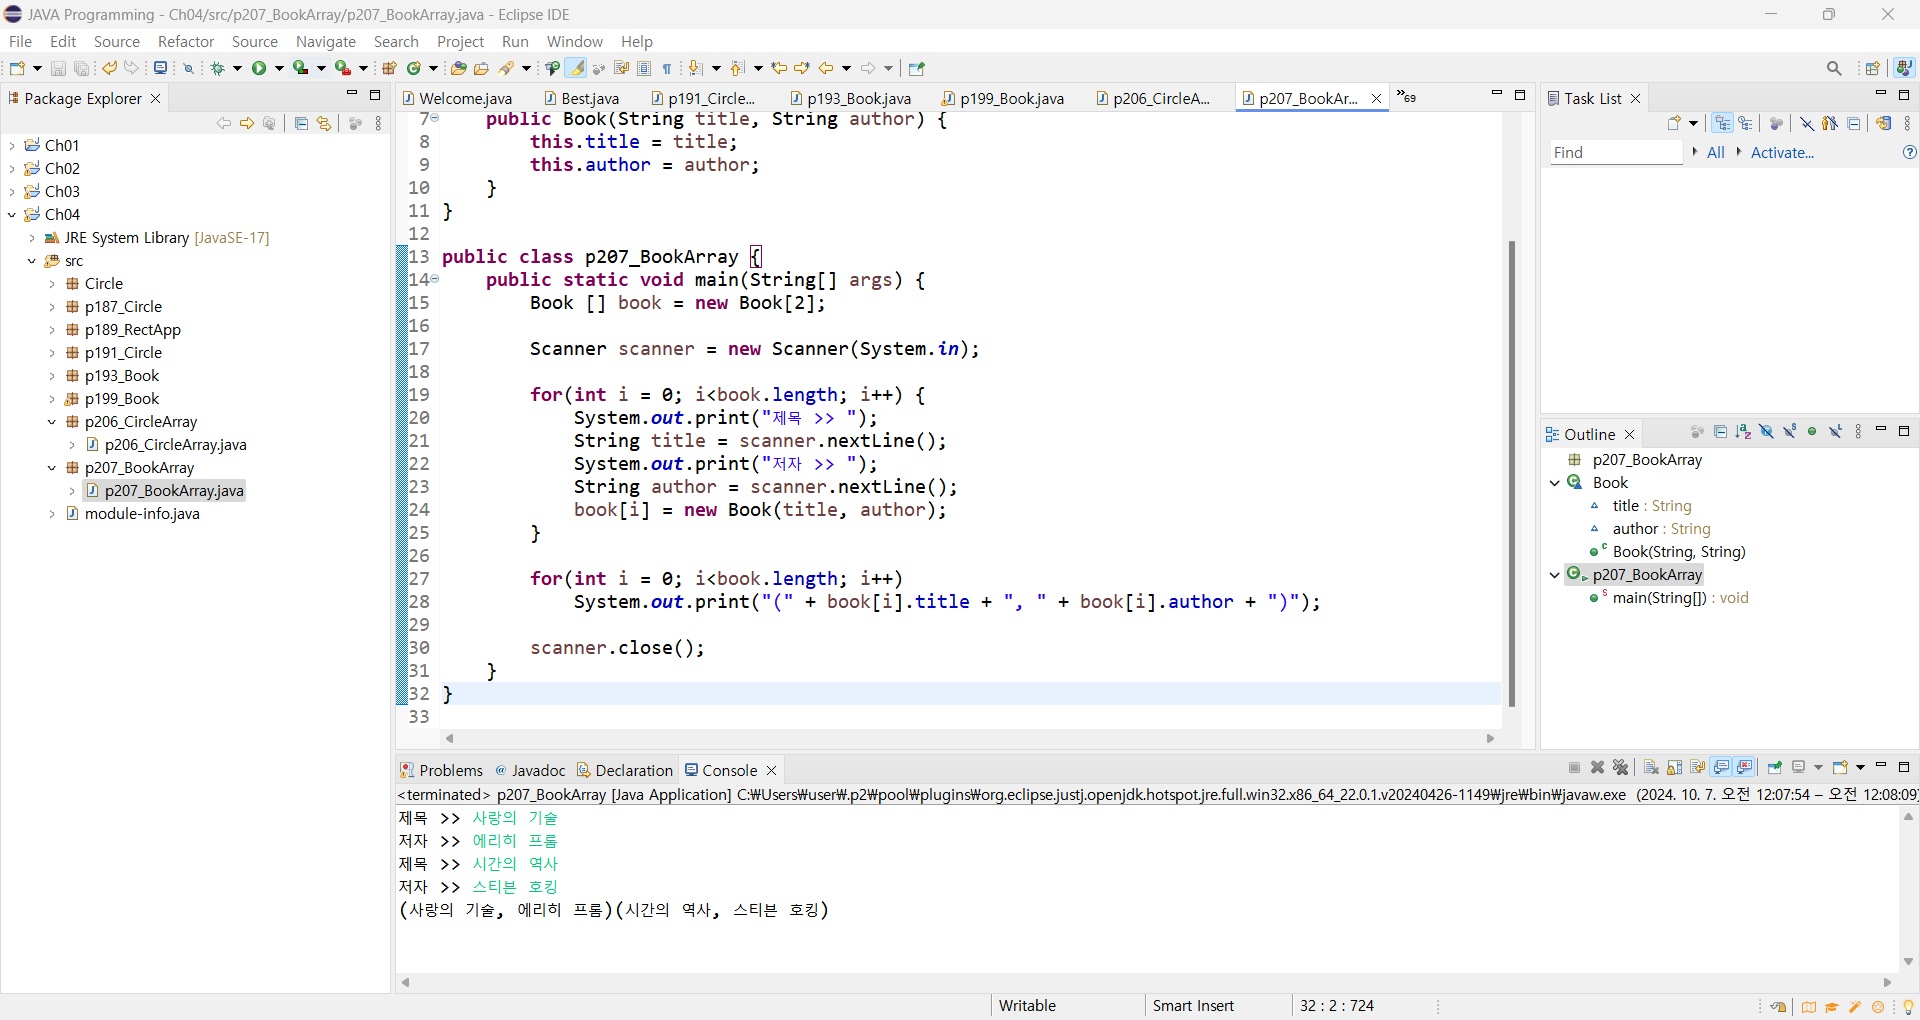
Task: Open the File menu
Action: click(20, 41)
